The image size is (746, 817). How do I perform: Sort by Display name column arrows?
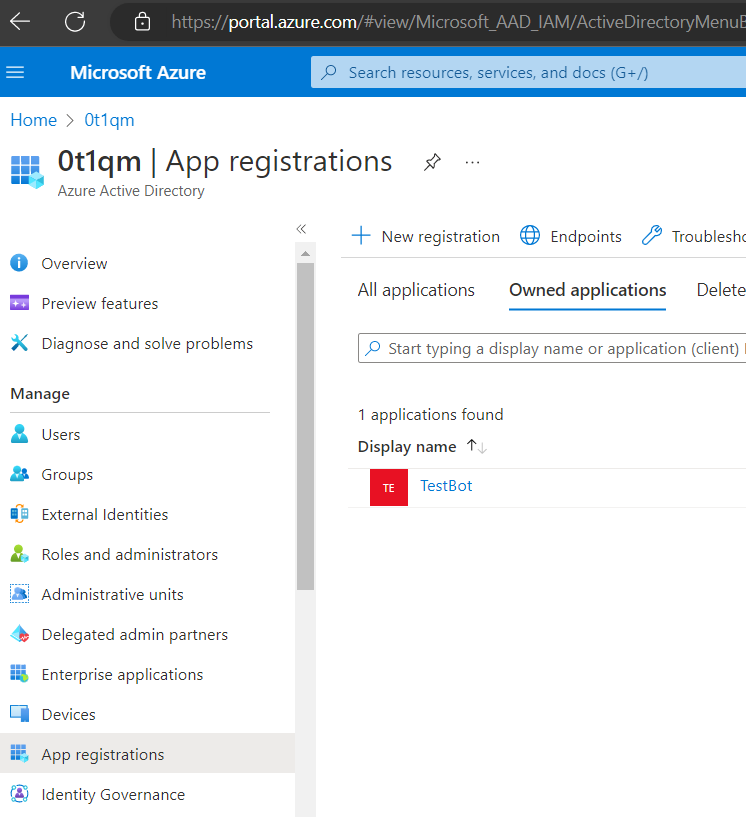pyautogui.click(x=476, y=447)
